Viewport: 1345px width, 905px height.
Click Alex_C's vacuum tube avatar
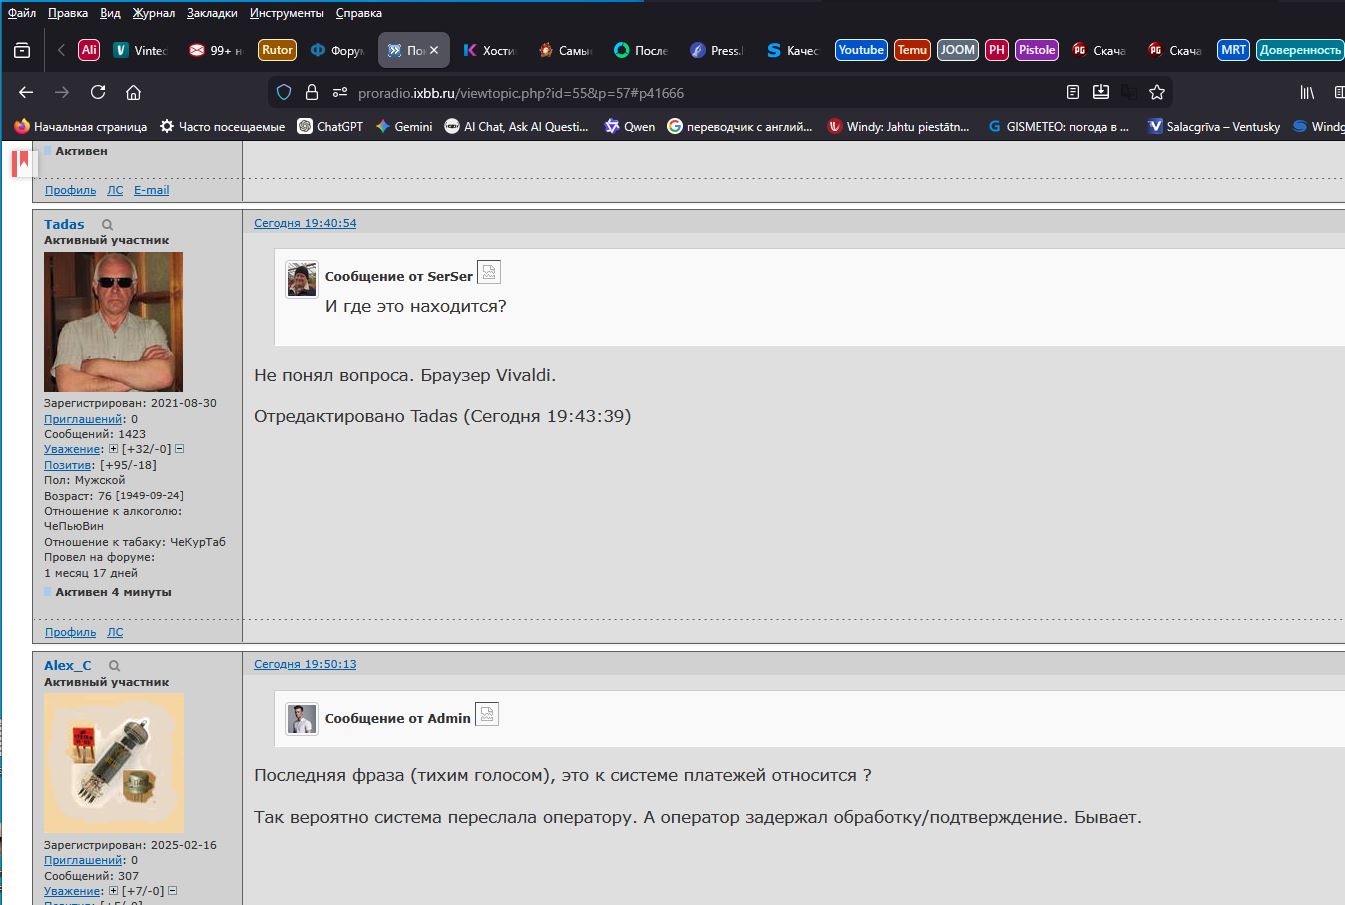113,763
